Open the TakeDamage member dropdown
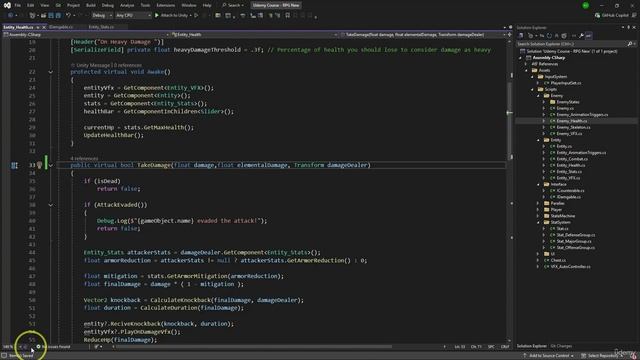This screenshot has height=360, width=640. click(423, 35)
